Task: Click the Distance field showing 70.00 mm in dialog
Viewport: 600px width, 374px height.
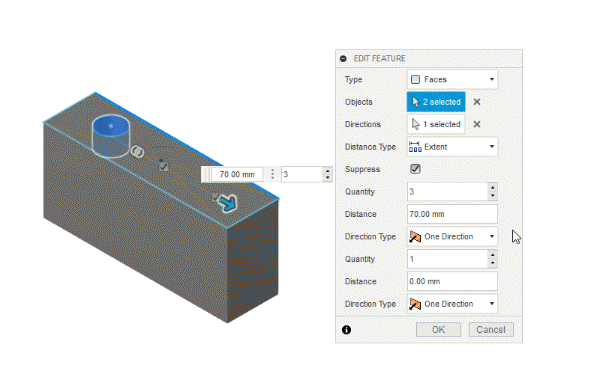Action: pos(452,214)
